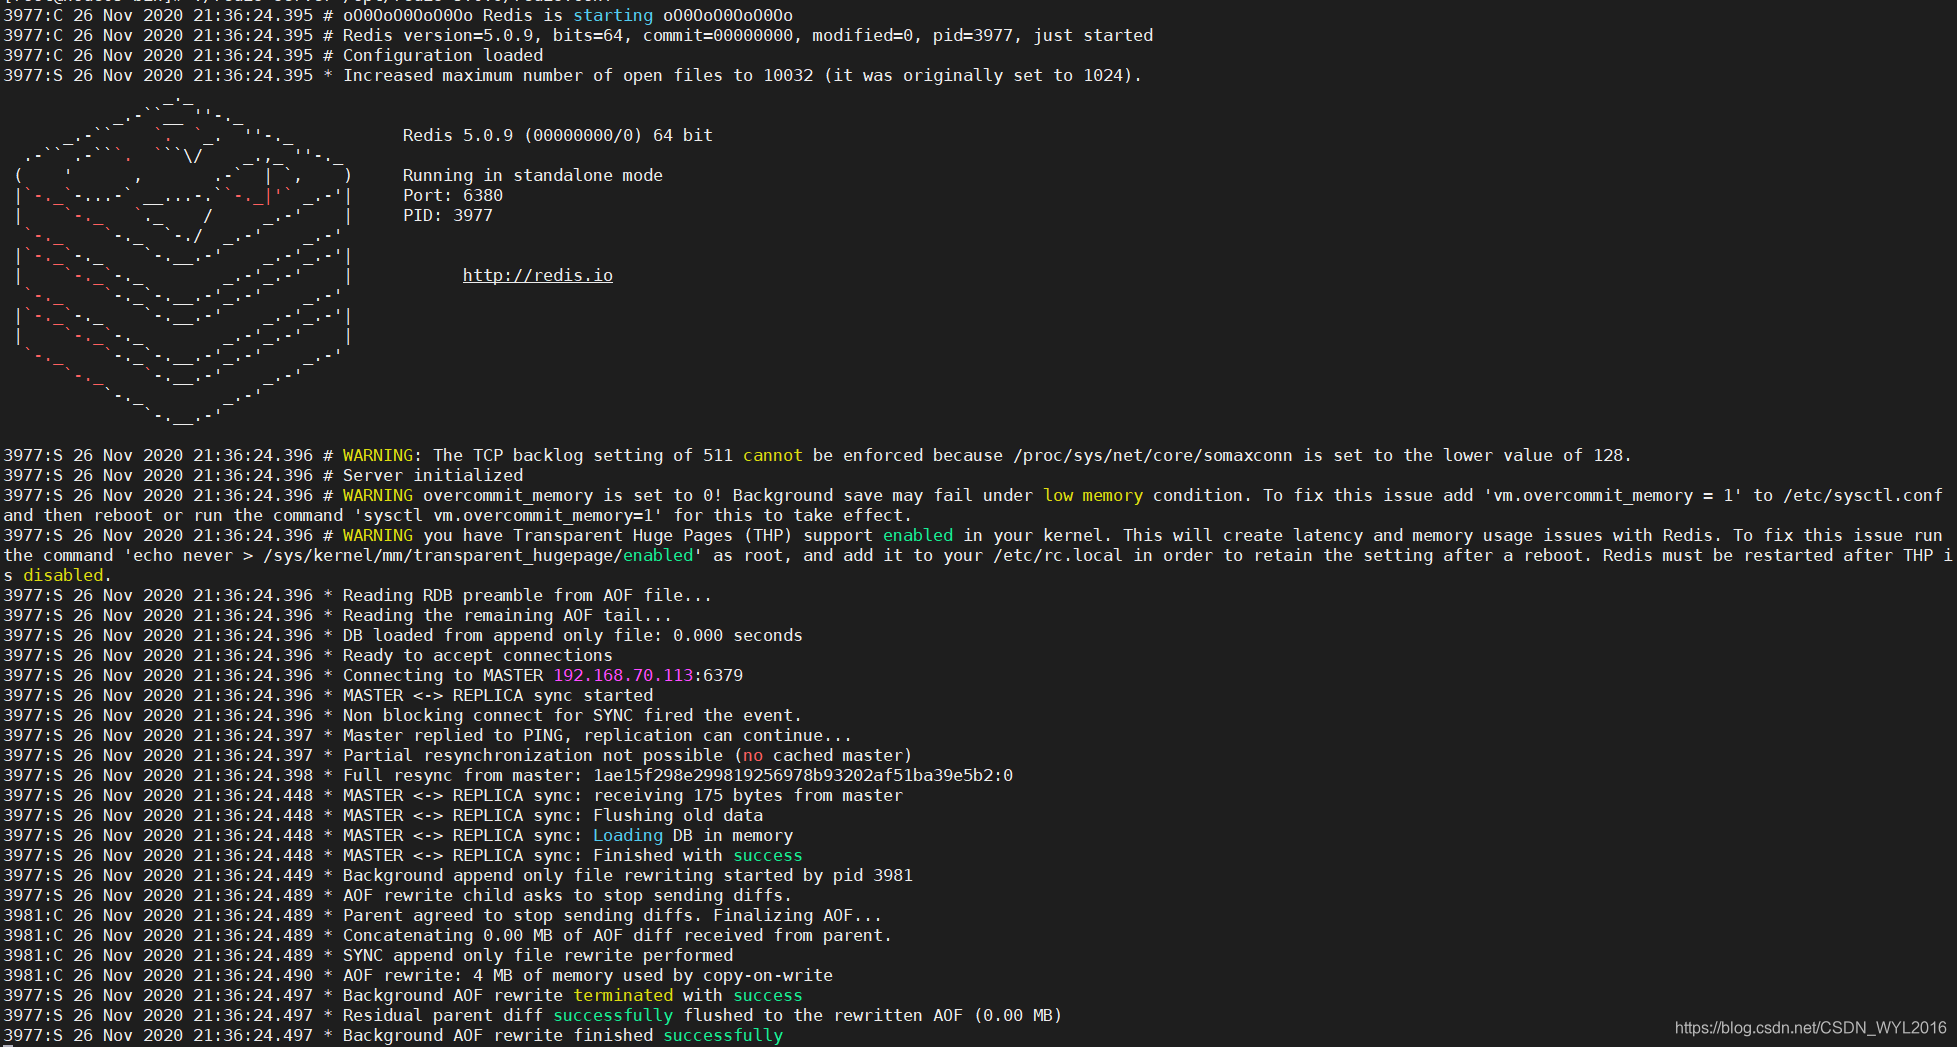
Task: Click 'MASTER <-> REPLICA sync started' line
Action: (x=328, y=695)
